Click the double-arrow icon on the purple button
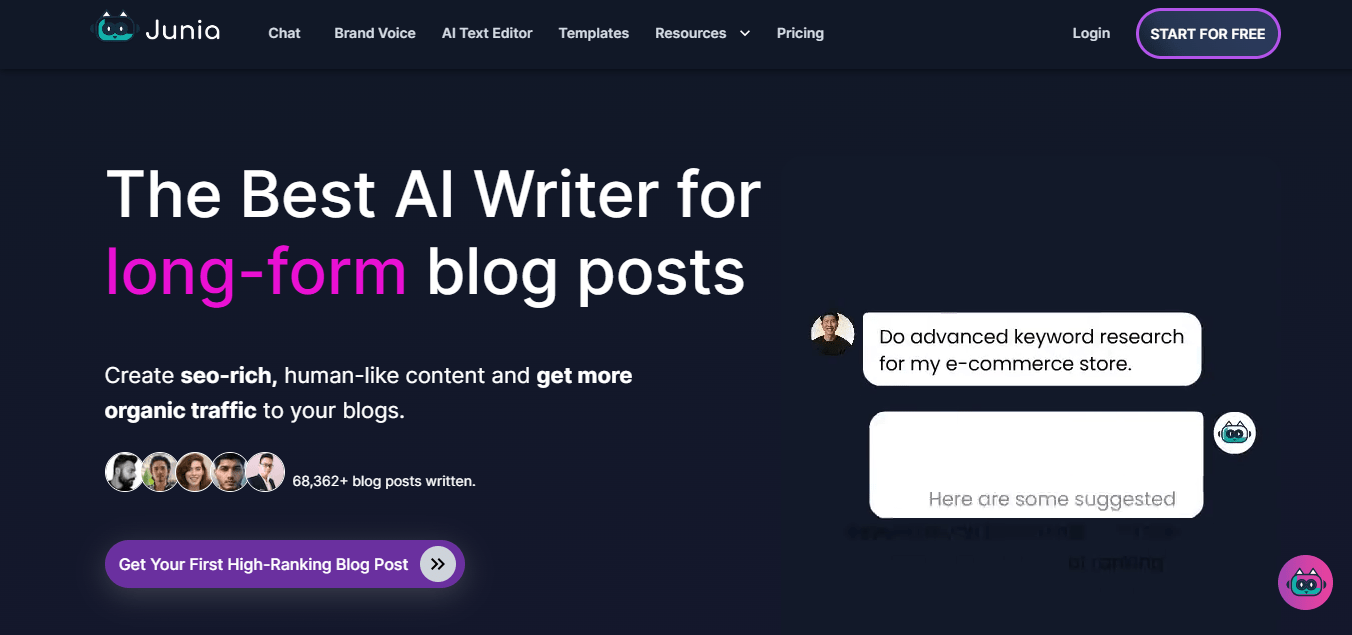The width and height of the screenshot is (1352, 635). point(437,564)
